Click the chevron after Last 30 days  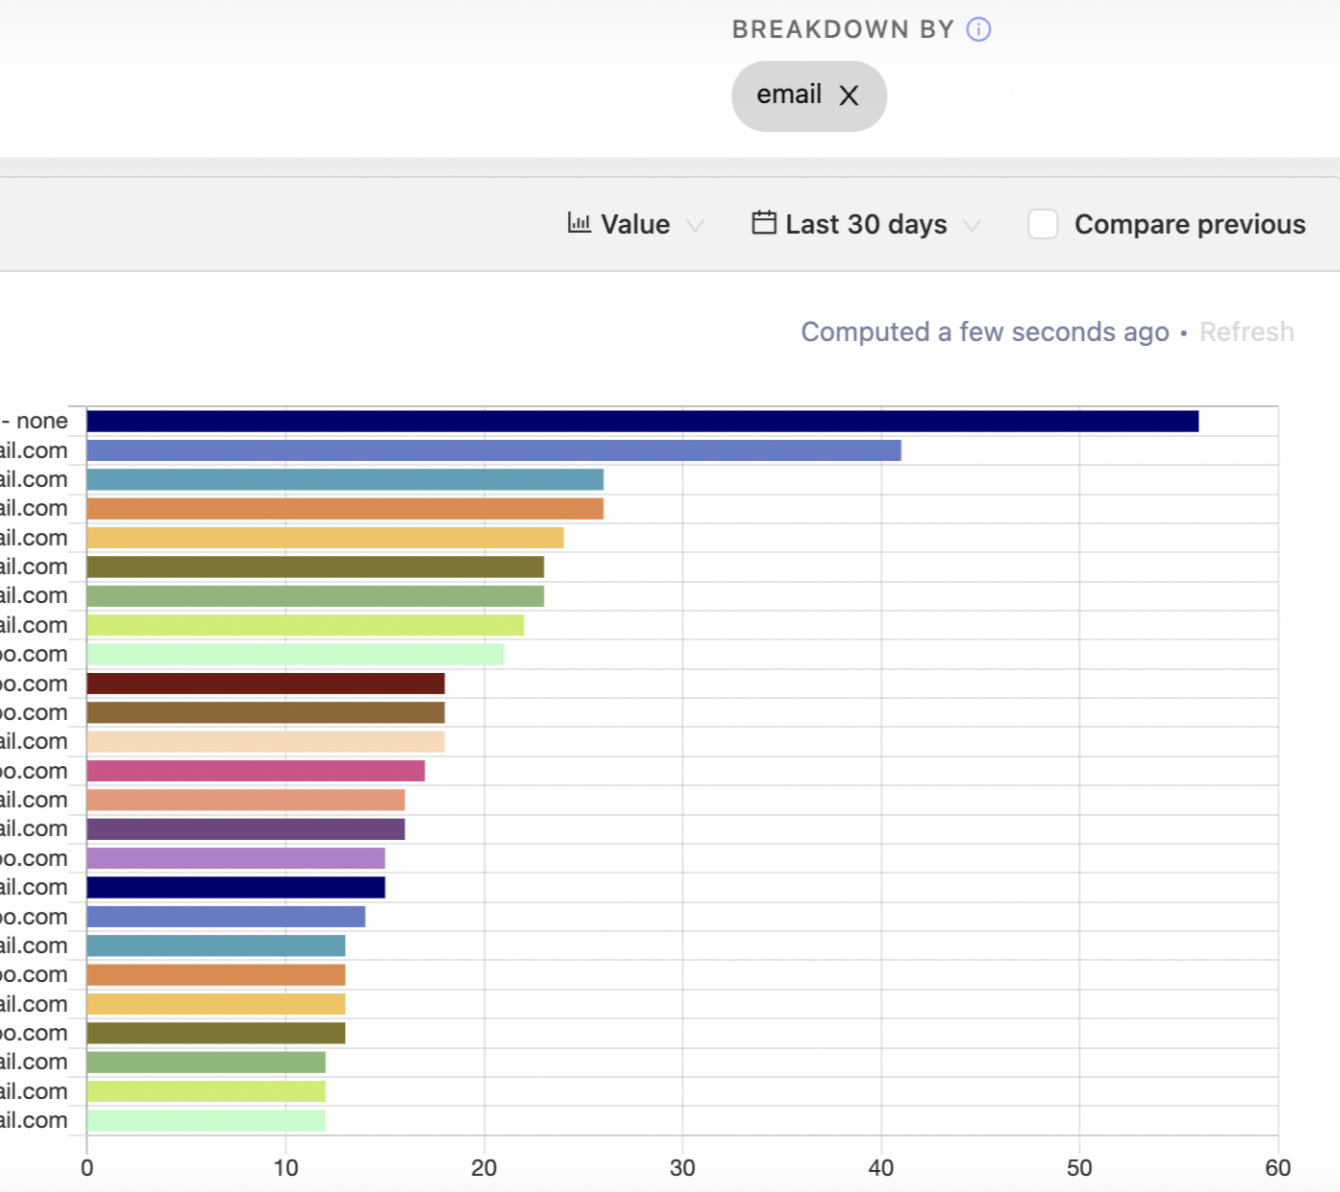click(971, 225)
